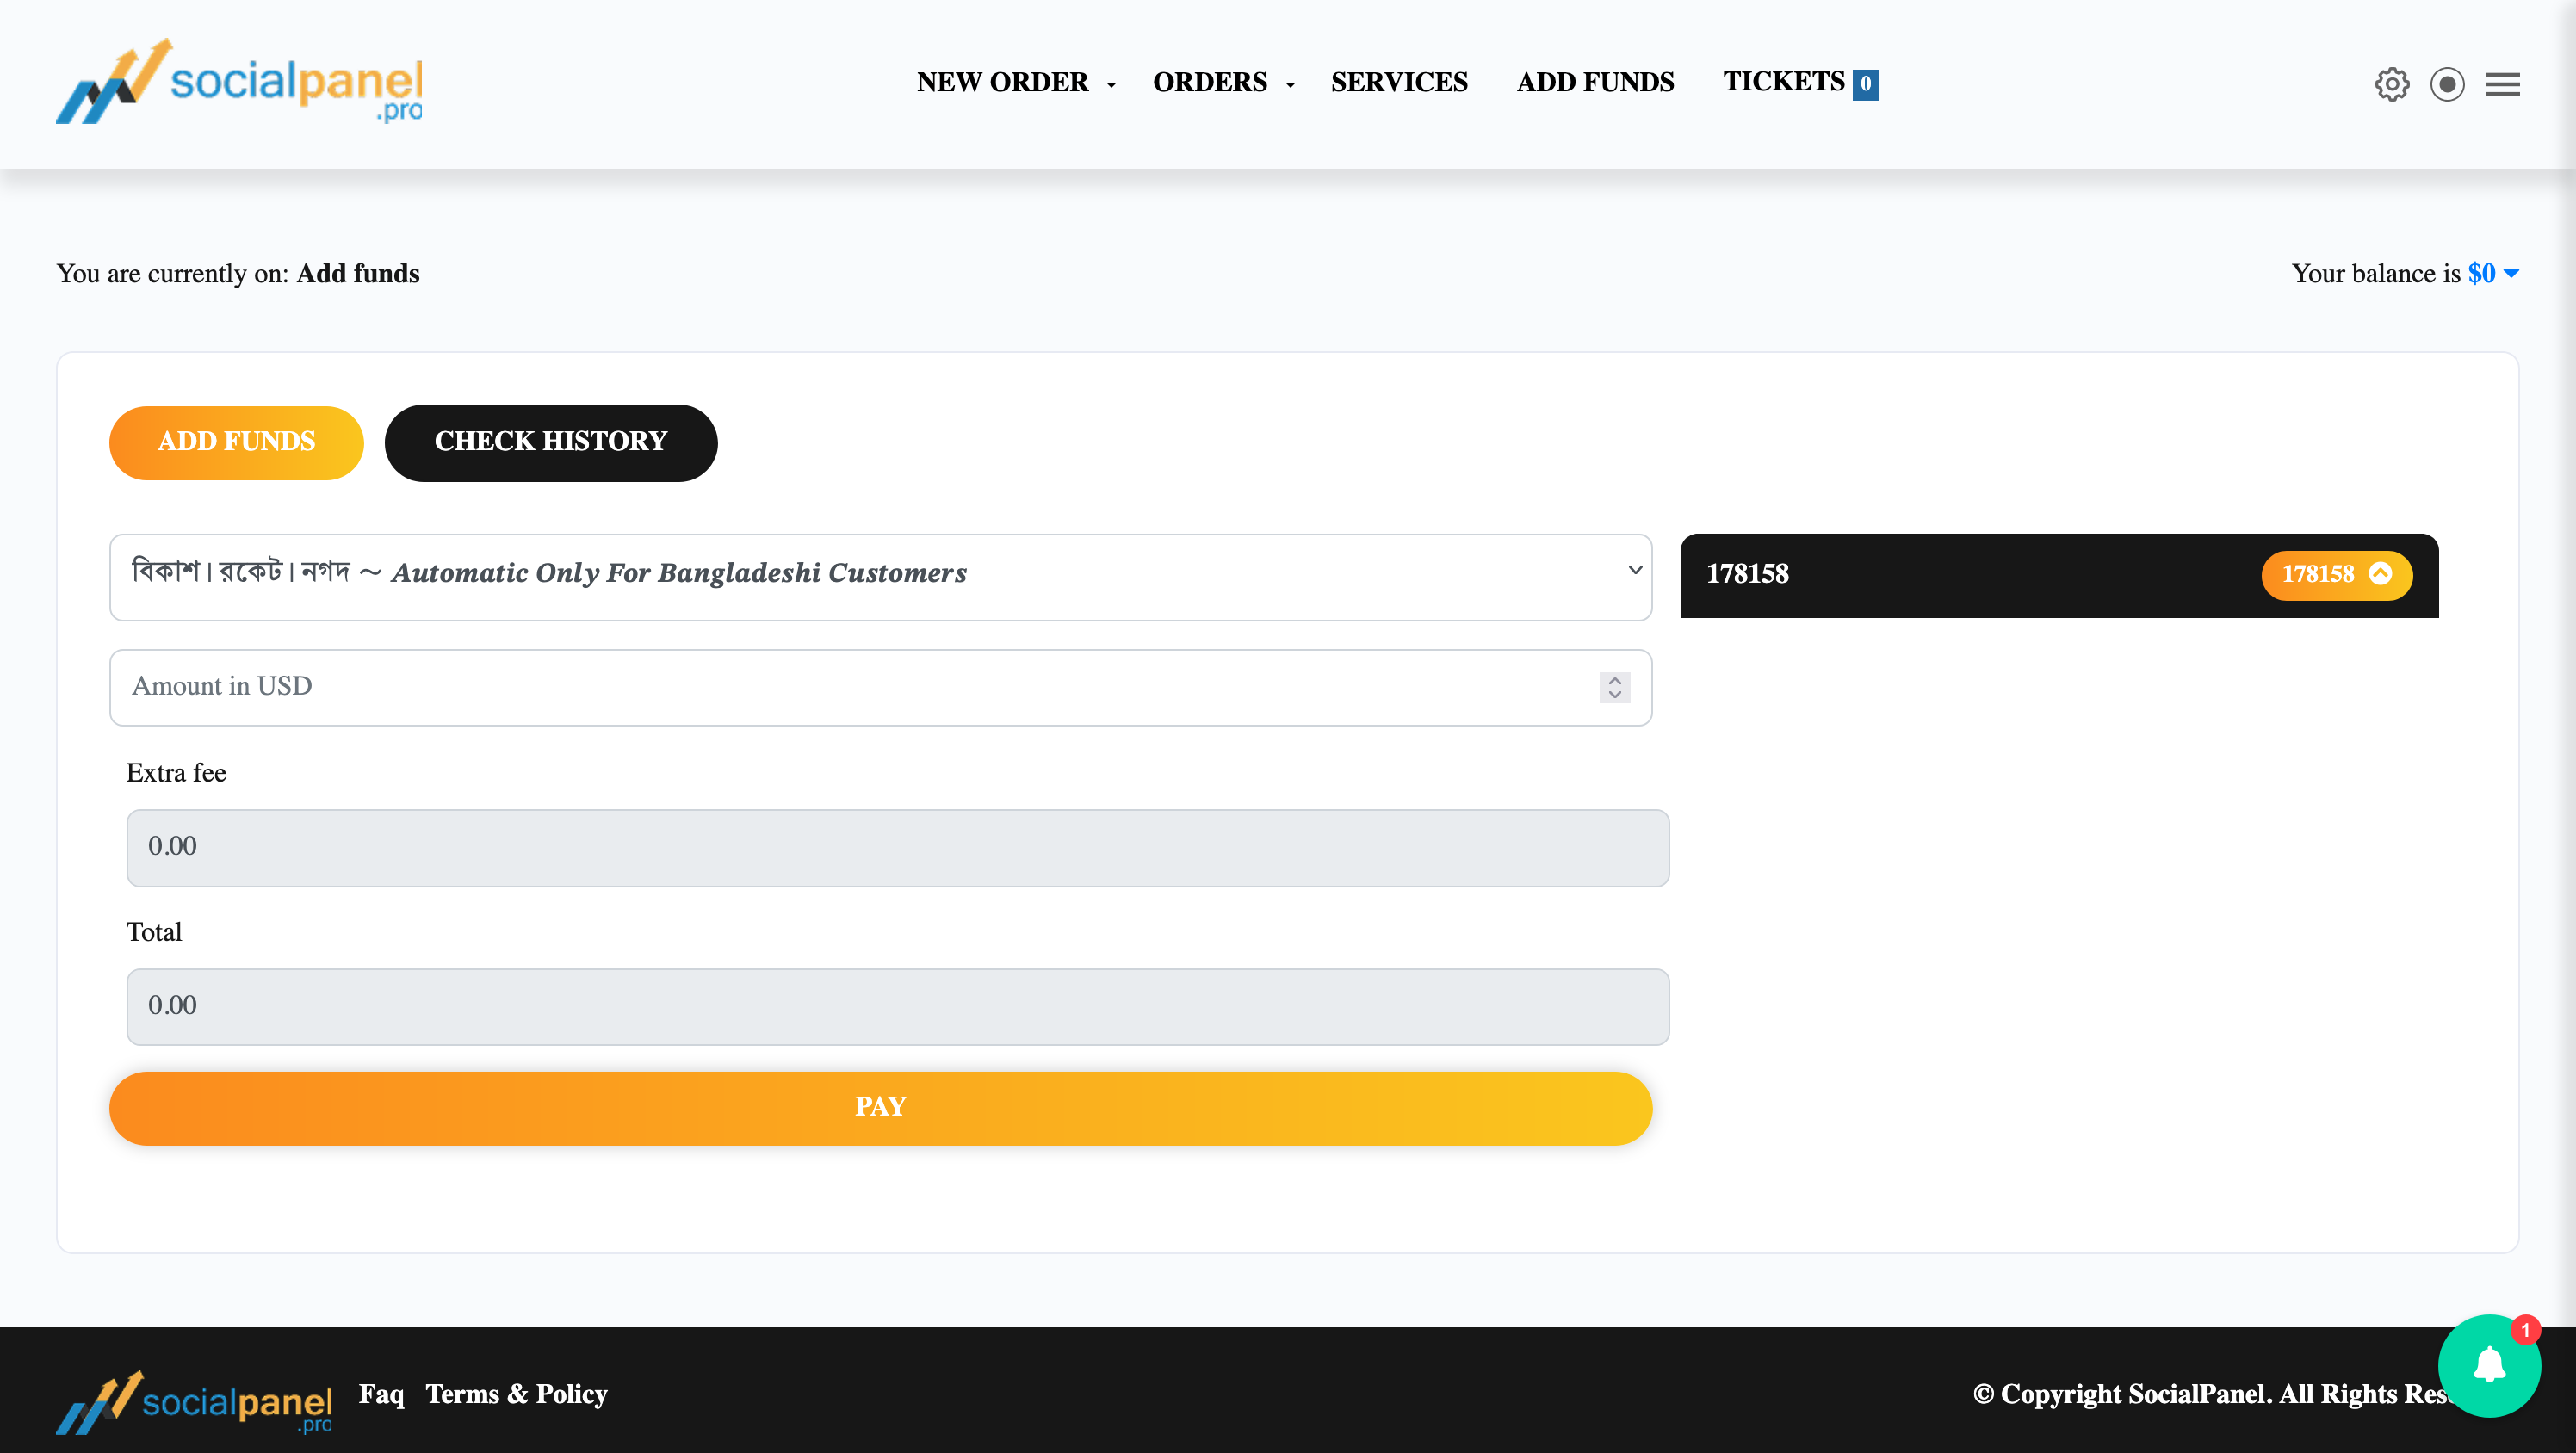Focus the Amount in USD field
Image resolution: width=2576 pixels, height=1453 pixels.
(x=850, y=687)
